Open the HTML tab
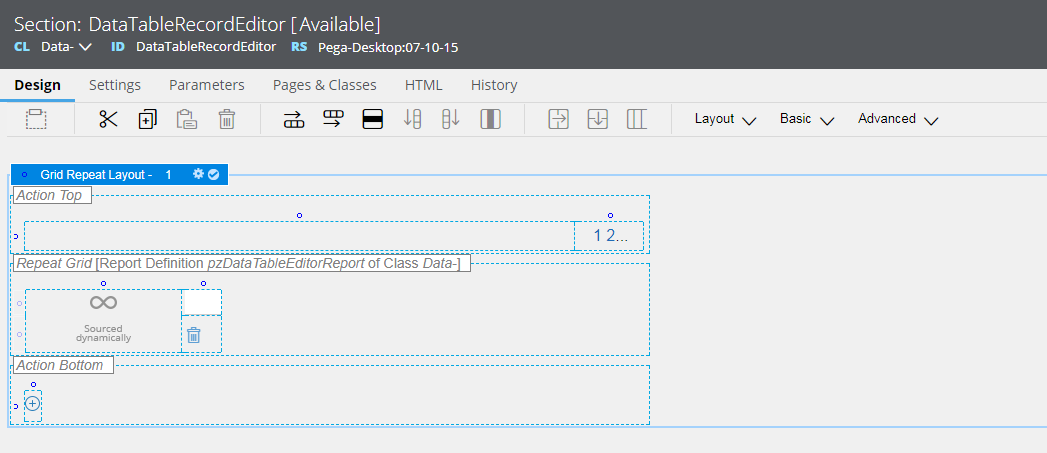The width and height of the screenshot is (1047, 453). (x=423, y=85)
